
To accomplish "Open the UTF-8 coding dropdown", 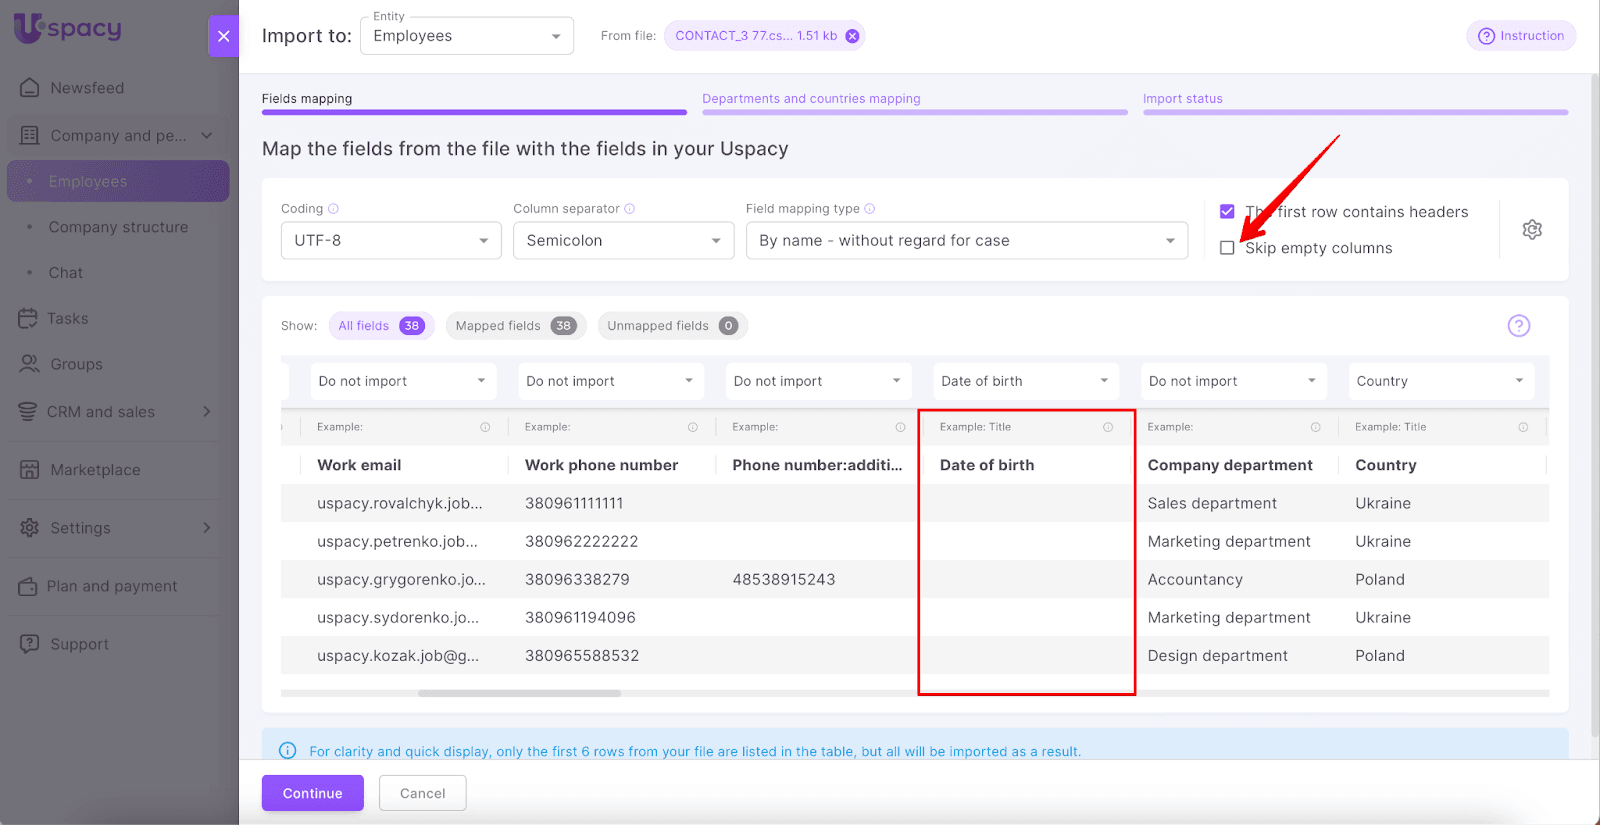I will point(391,241).
